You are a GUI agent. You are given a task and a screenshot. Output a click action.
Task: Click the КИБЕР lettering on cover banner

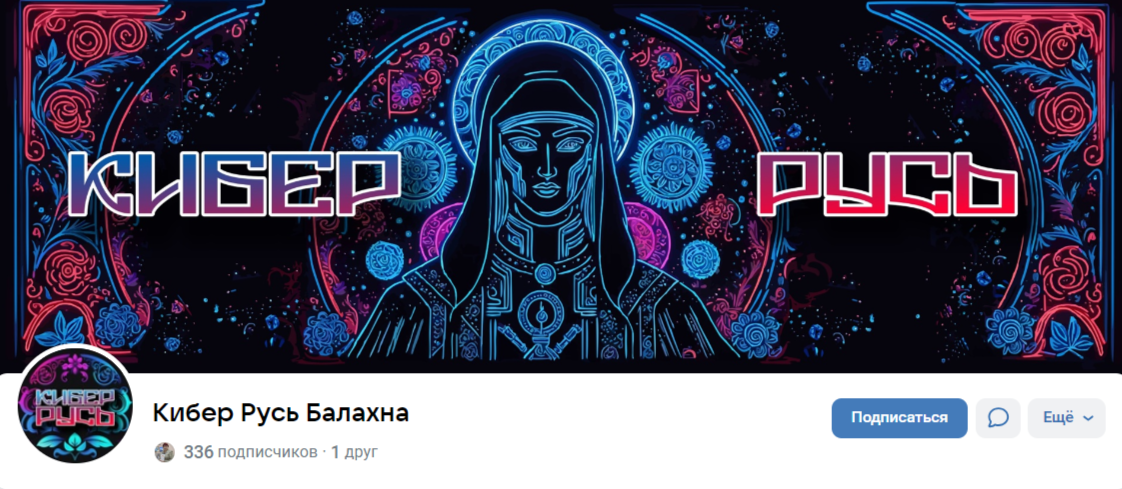233,185
